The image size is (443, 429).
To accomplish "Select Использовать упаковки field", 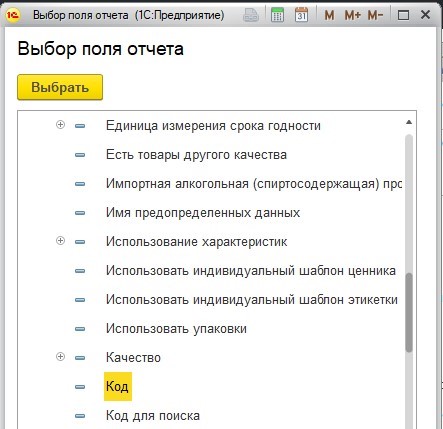I will pos(176,329).
